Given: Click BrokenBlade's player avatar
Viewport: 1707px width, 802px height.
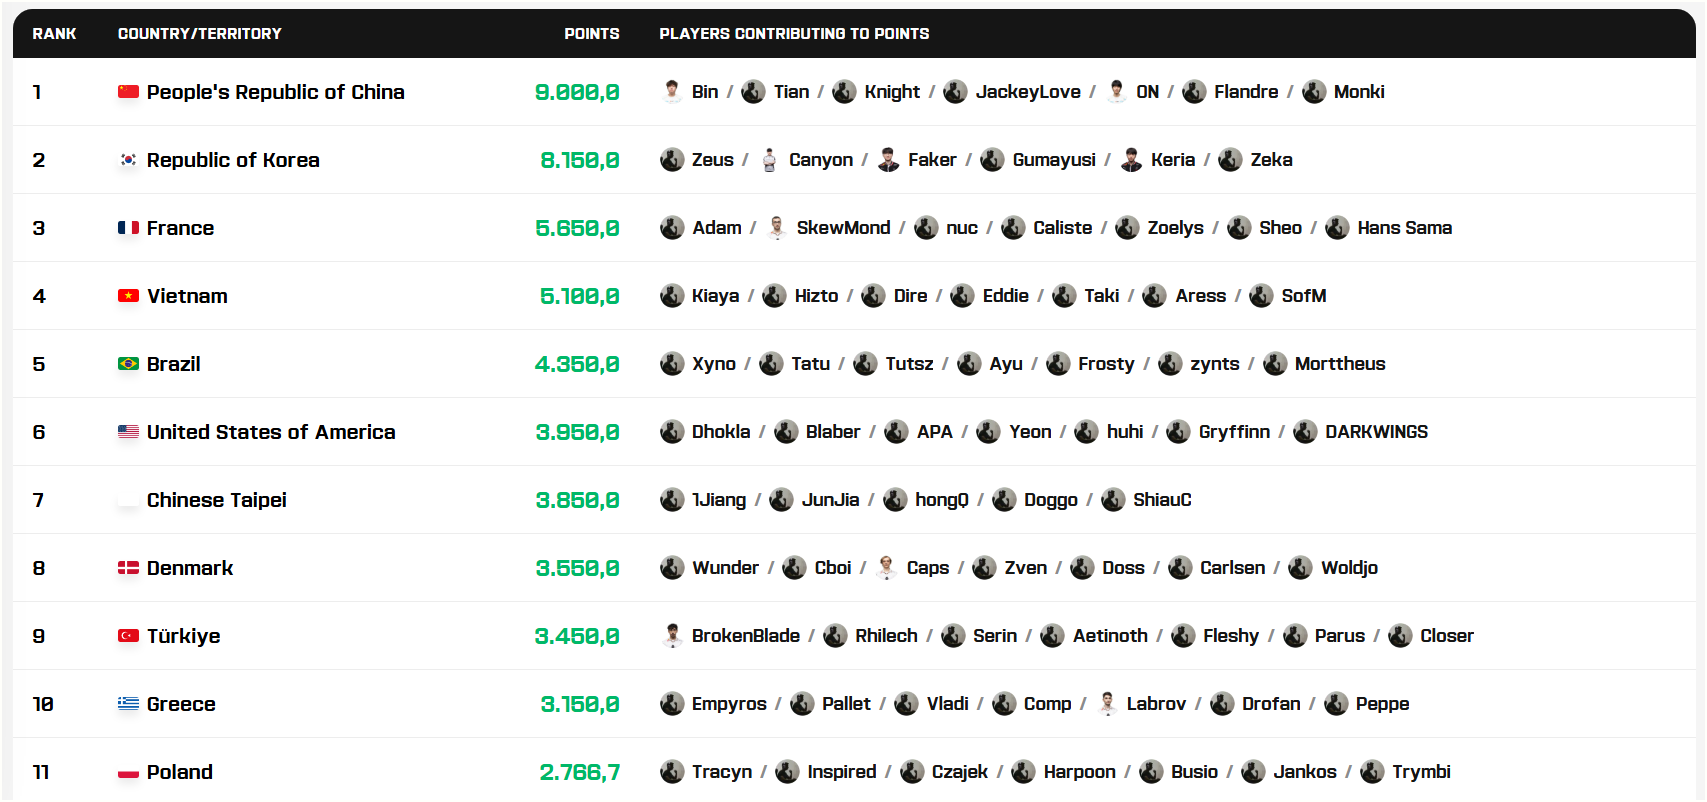Looking at the screenshot, I should [672, 636].
